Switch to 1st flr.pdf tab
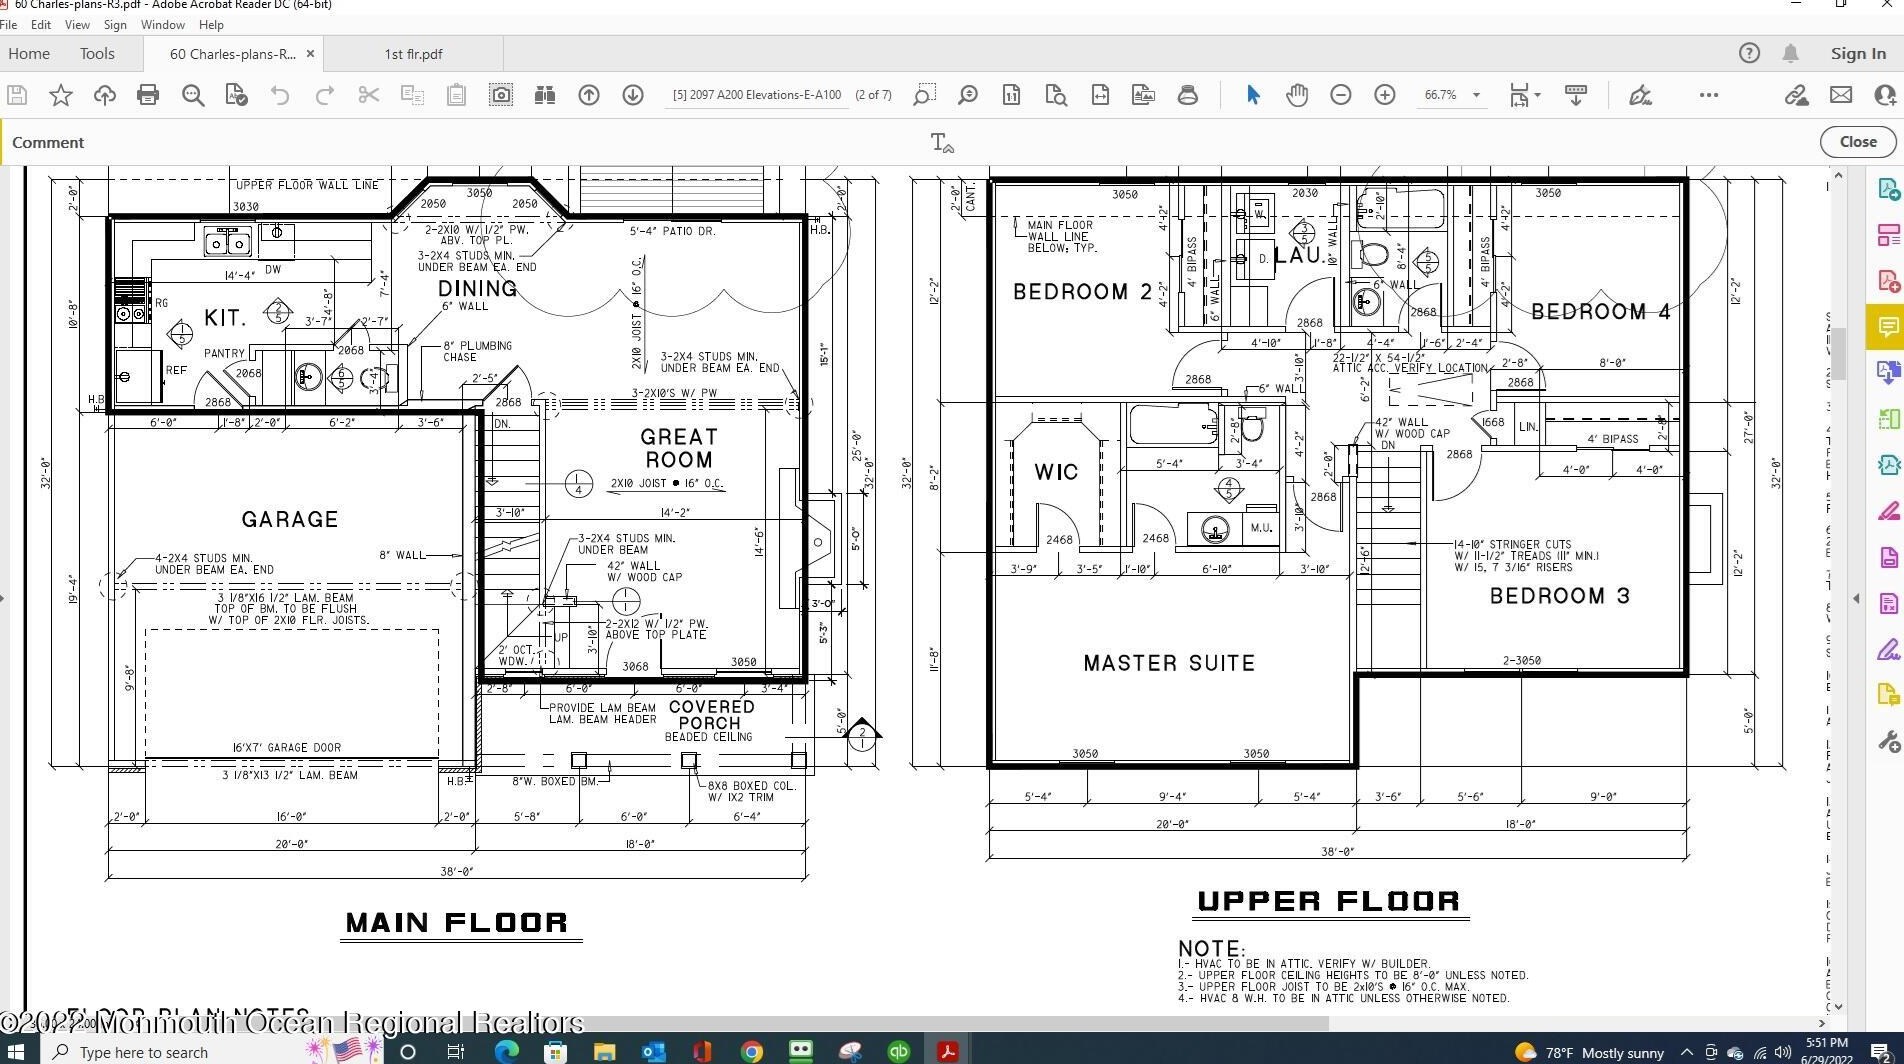This screenshot has width=1904, height=1064. pyautogui.click(x=413, y=54)
